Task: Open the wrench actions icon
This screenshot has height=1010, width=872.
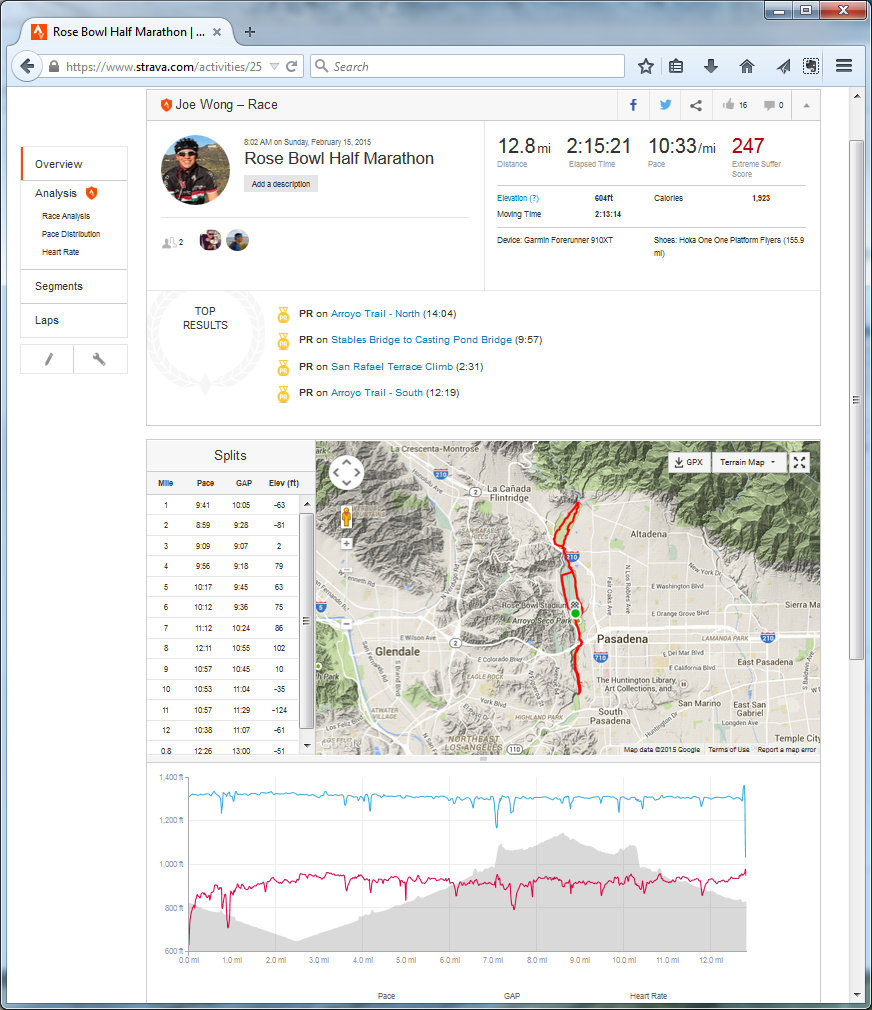Action: [x=100, y=360]
